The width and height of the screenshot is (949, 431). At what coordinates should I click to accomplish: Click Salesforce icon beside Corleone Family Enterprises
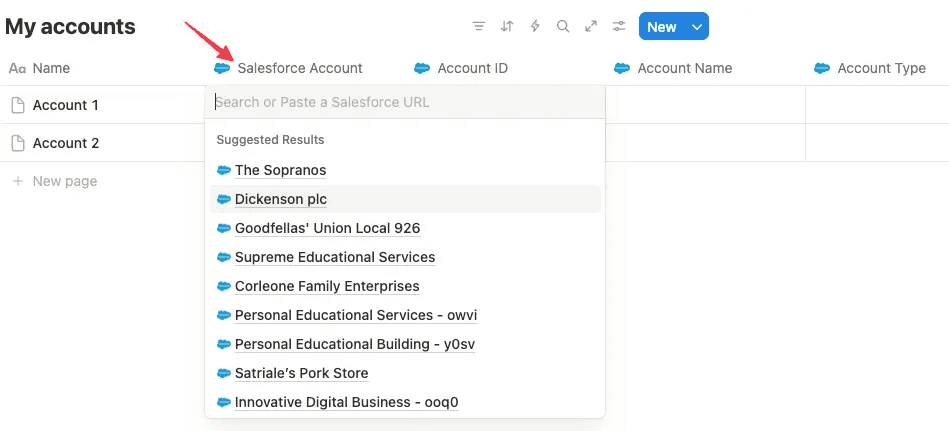(x=224, y=286)
